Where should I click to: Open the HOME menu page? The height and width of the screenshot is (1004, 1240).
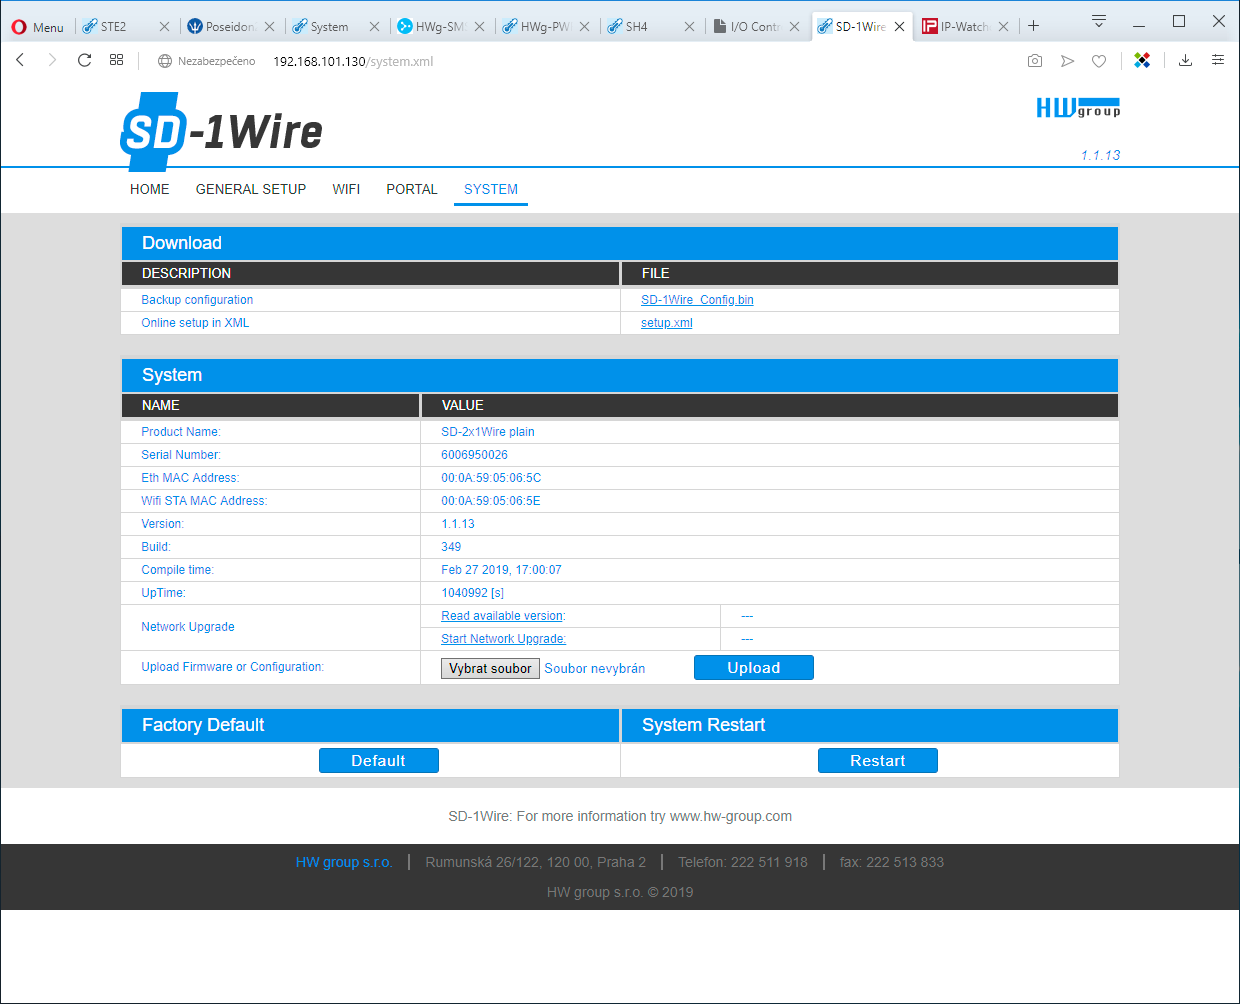[150, 189]
